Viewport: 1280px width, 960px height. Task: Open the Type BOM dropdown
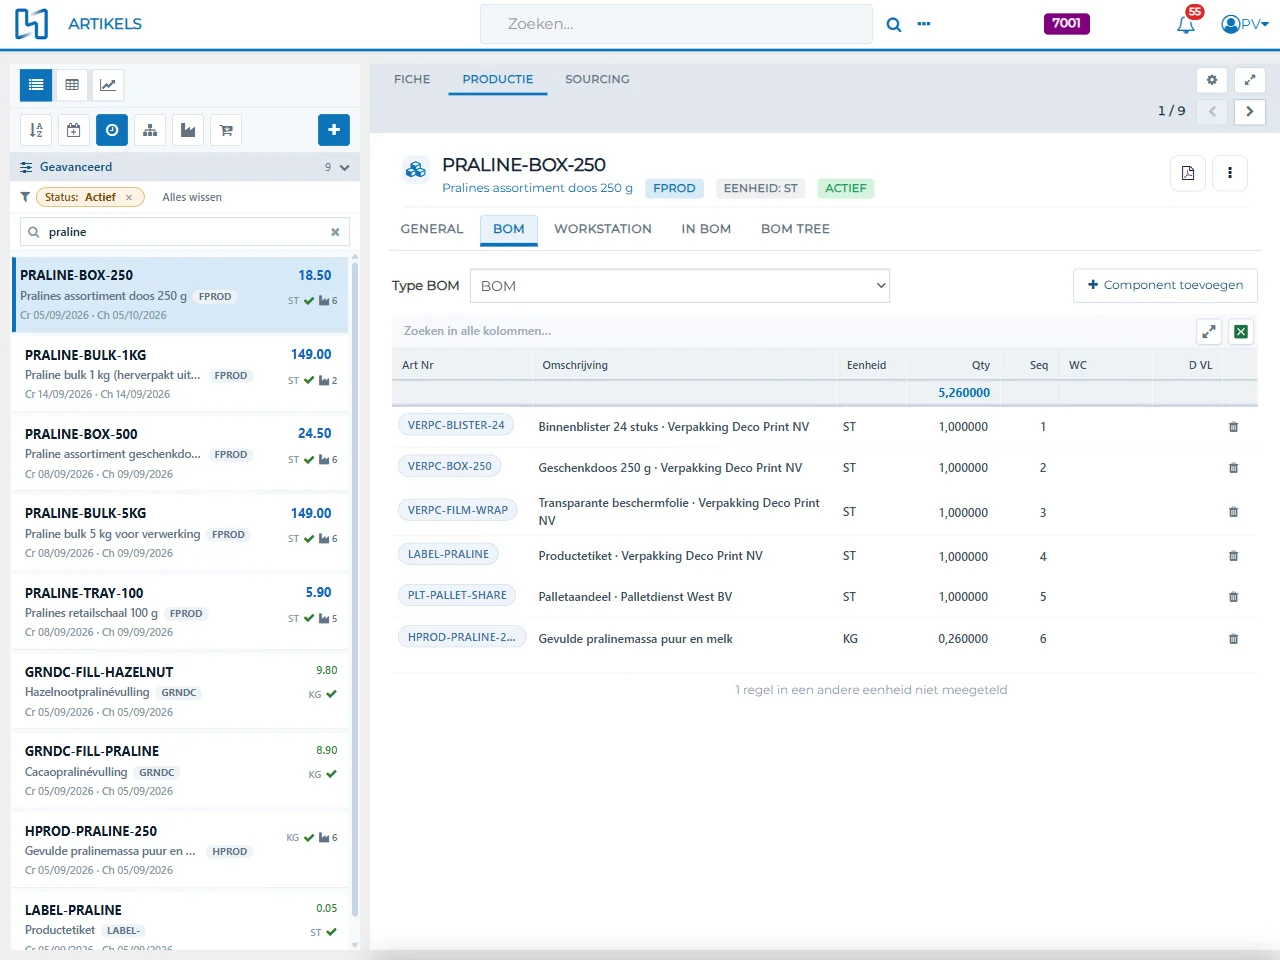coord(679,286)
